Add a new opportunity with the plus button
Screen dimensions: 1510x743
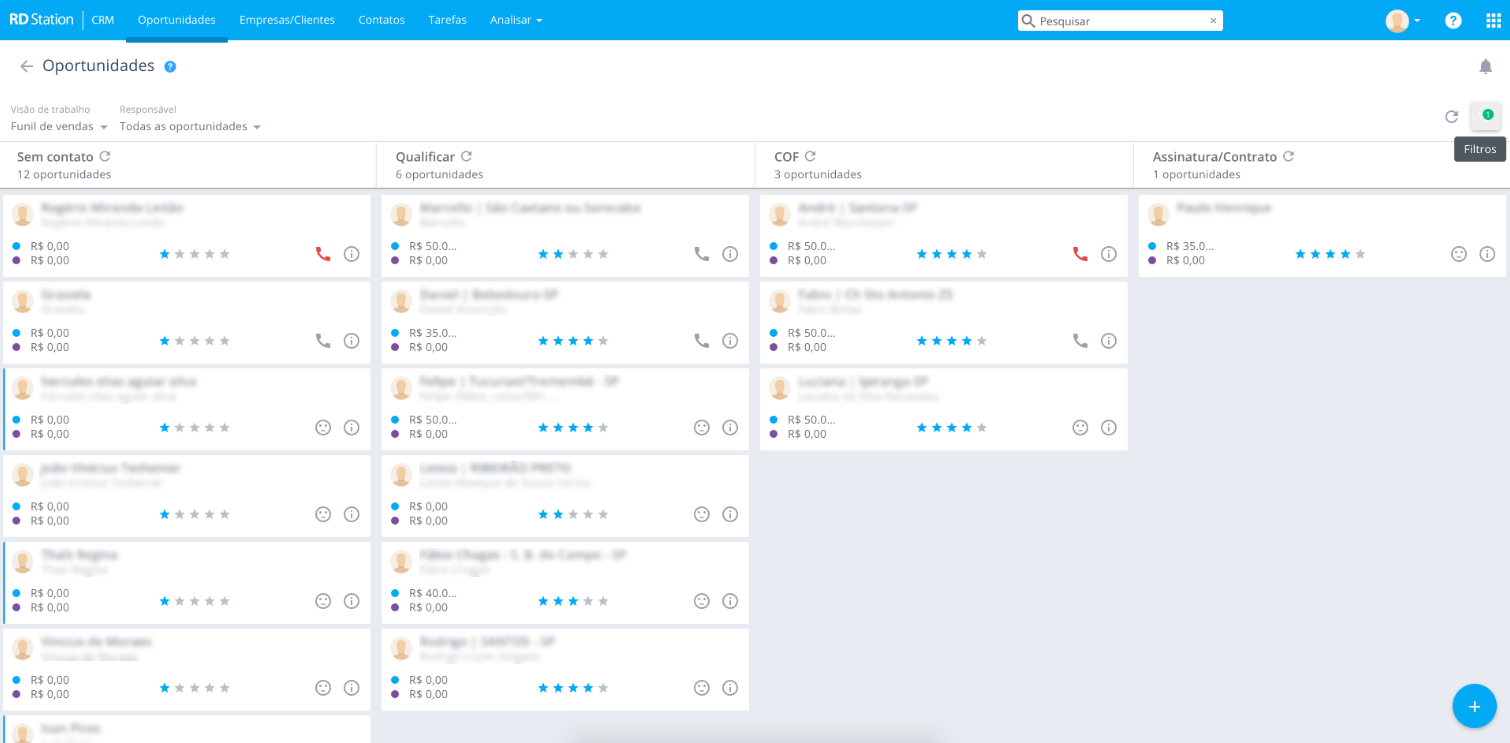pos(1474,706)
